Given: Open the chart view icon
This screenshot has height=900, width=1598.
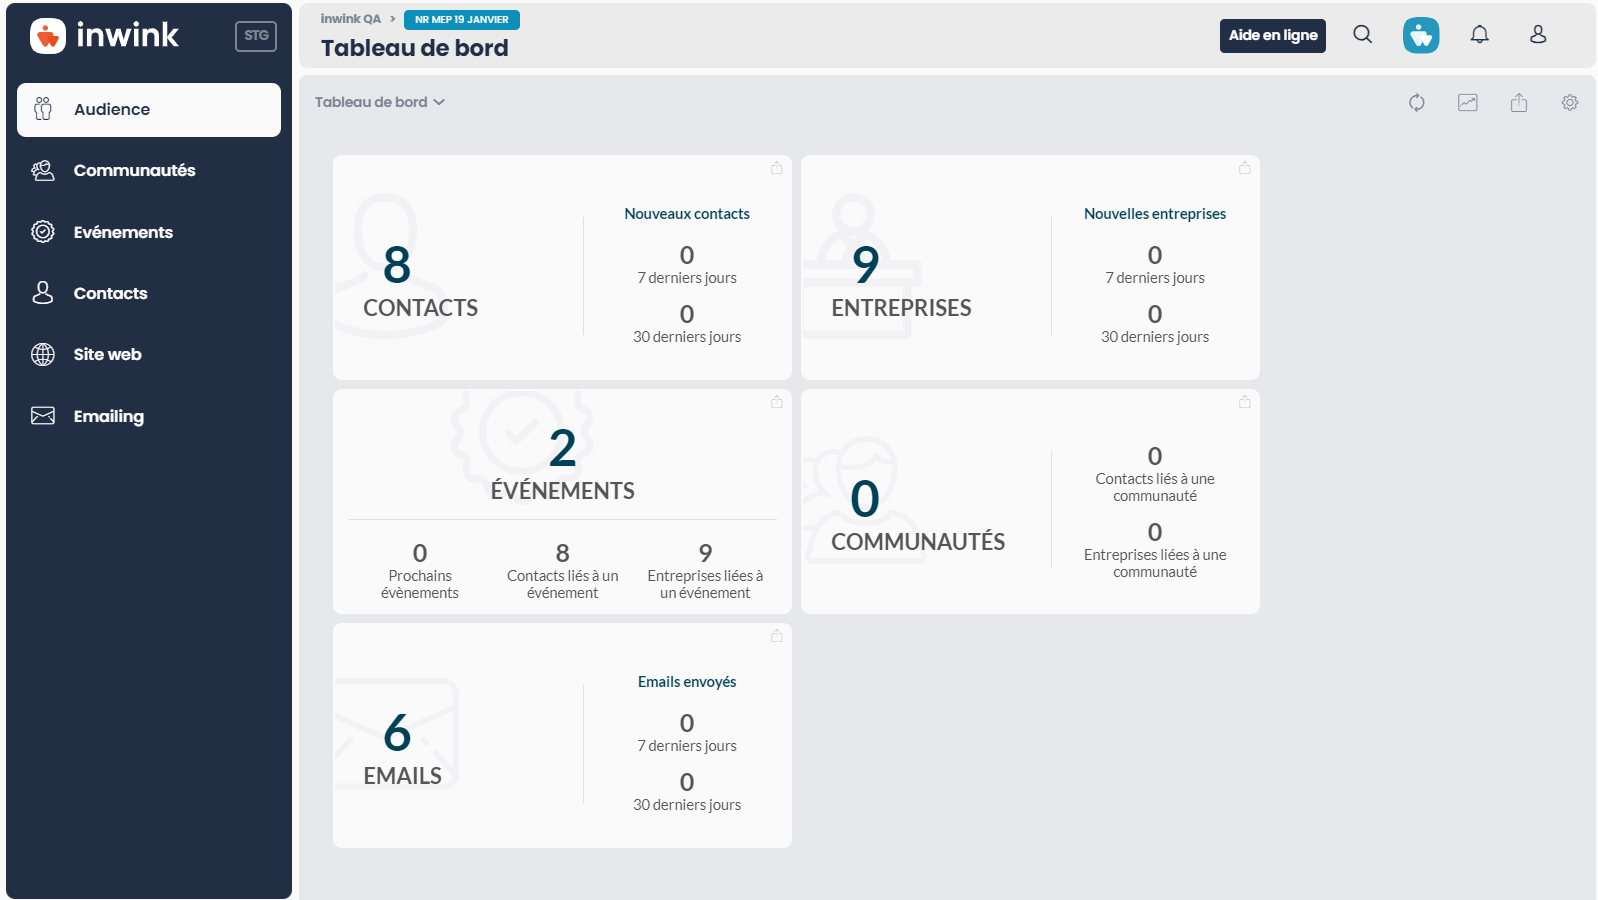Looking at the screenshot, I should click(1467, 102).
